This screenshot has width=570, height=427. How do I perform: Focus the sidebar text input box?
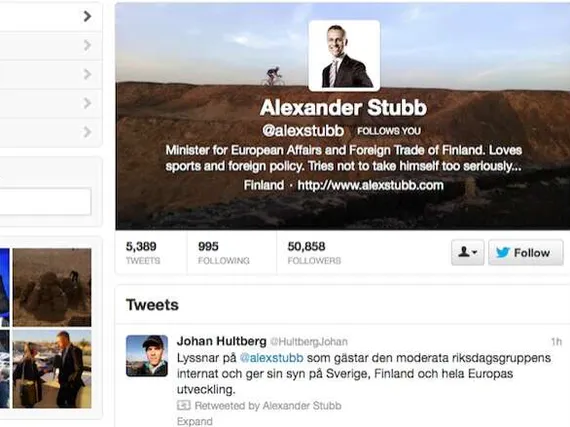(45, 201)
